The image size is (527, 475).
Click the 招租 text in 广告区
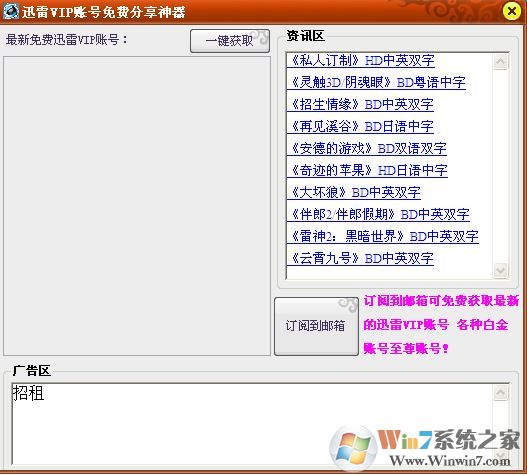coord(28,393)
